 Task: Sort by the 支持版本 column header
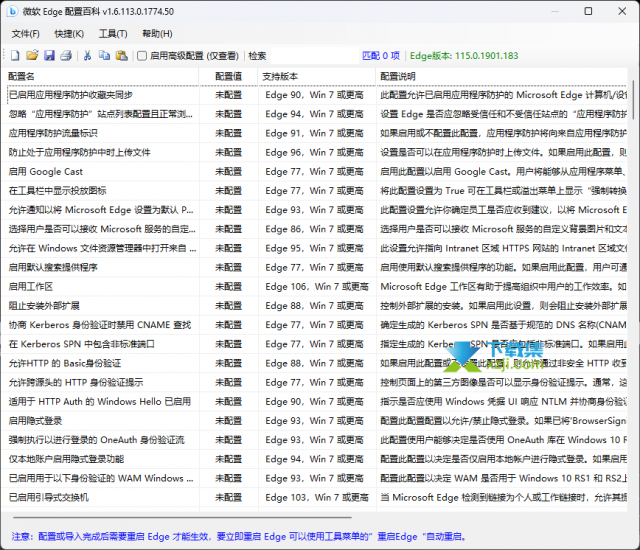pos(317,76)
